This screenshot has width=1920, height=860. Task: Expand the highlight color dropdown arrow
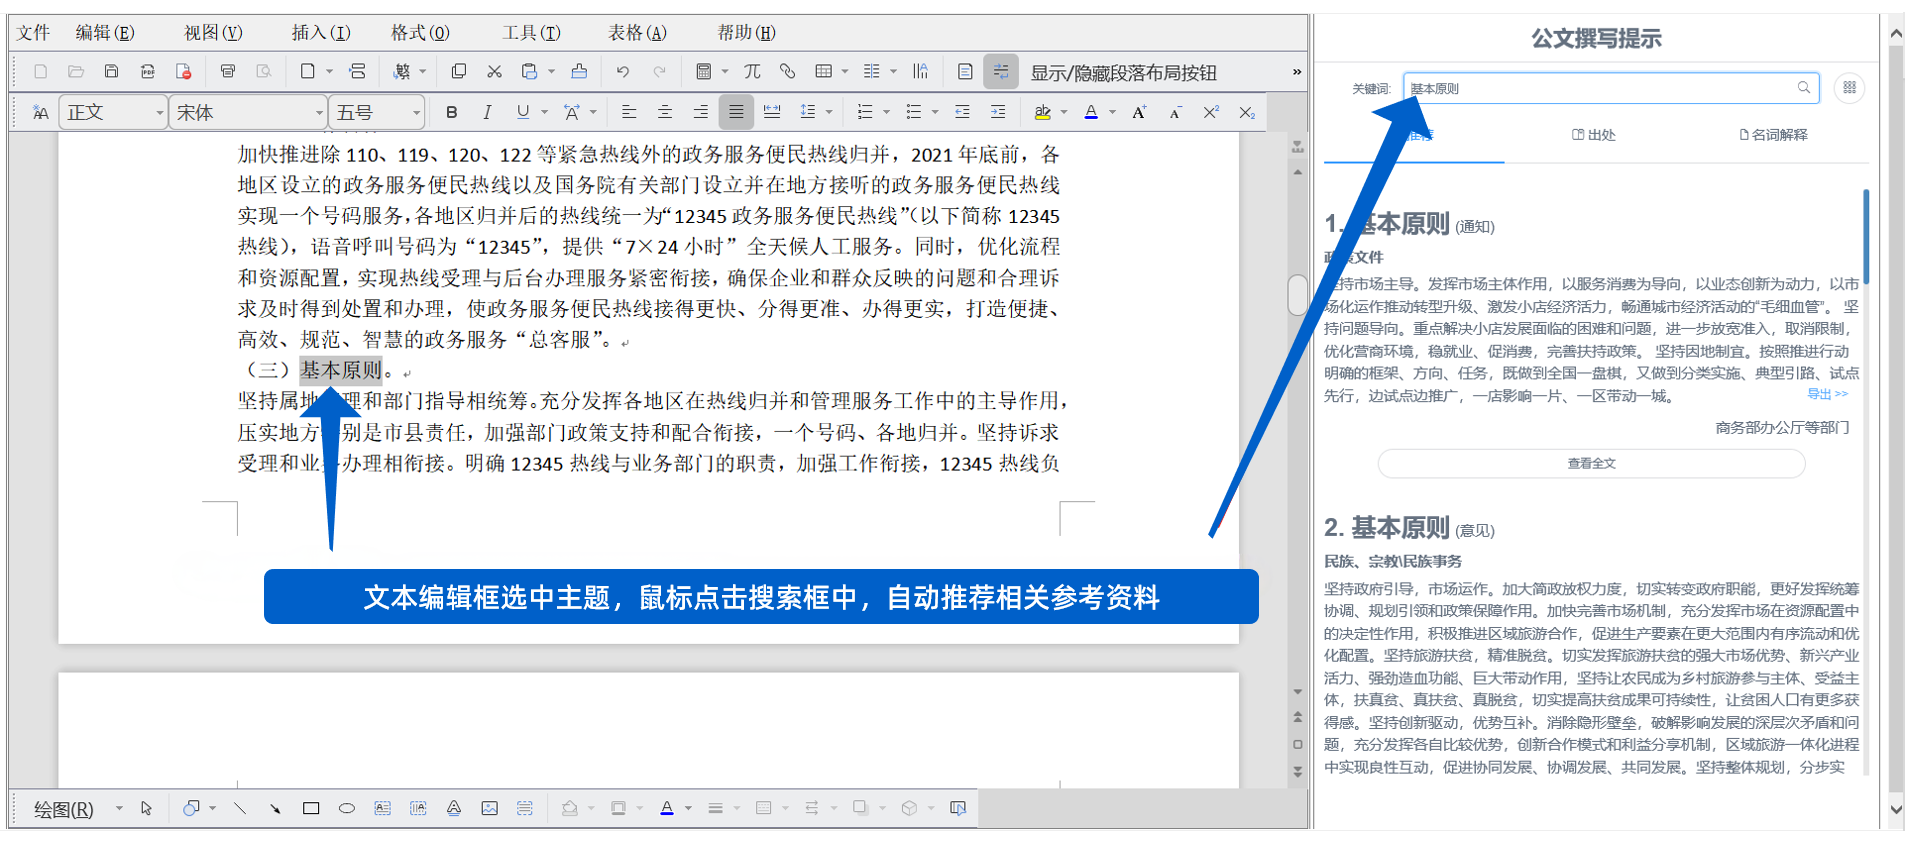(x=1064, y=112)
